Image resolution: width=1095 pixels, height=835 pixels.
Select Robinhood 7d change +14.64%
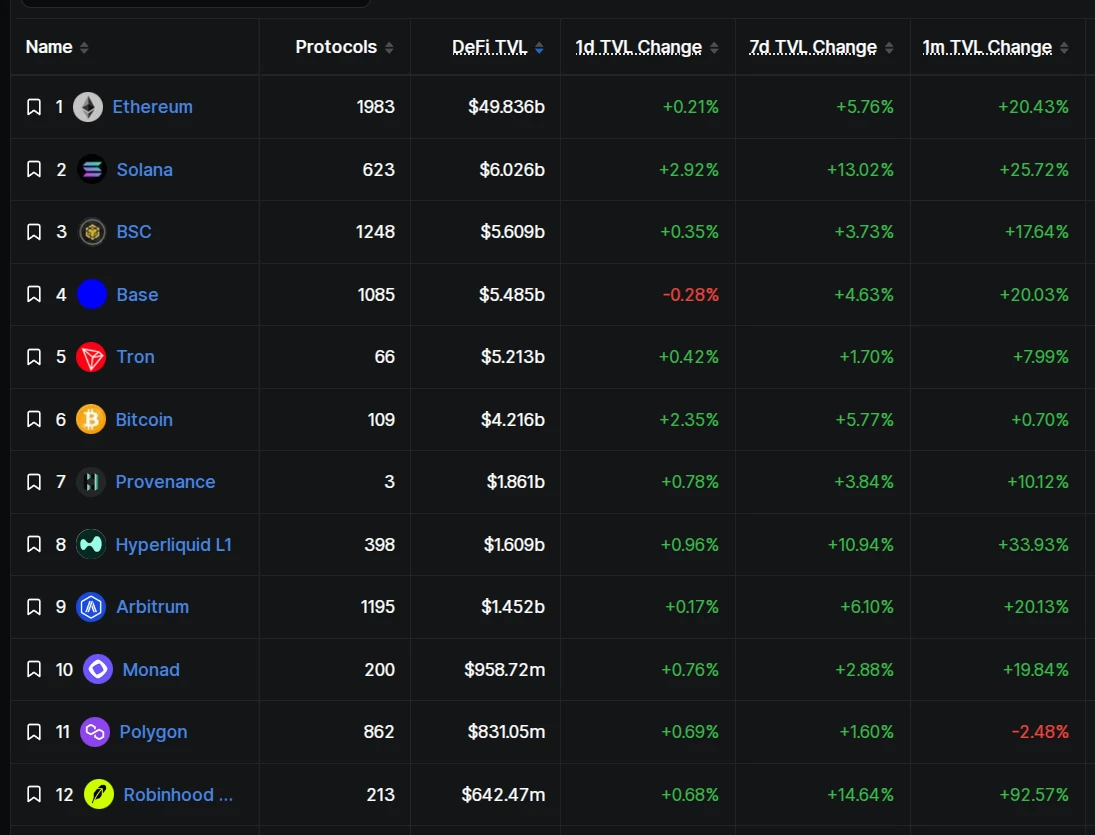(x=860, y=795)
